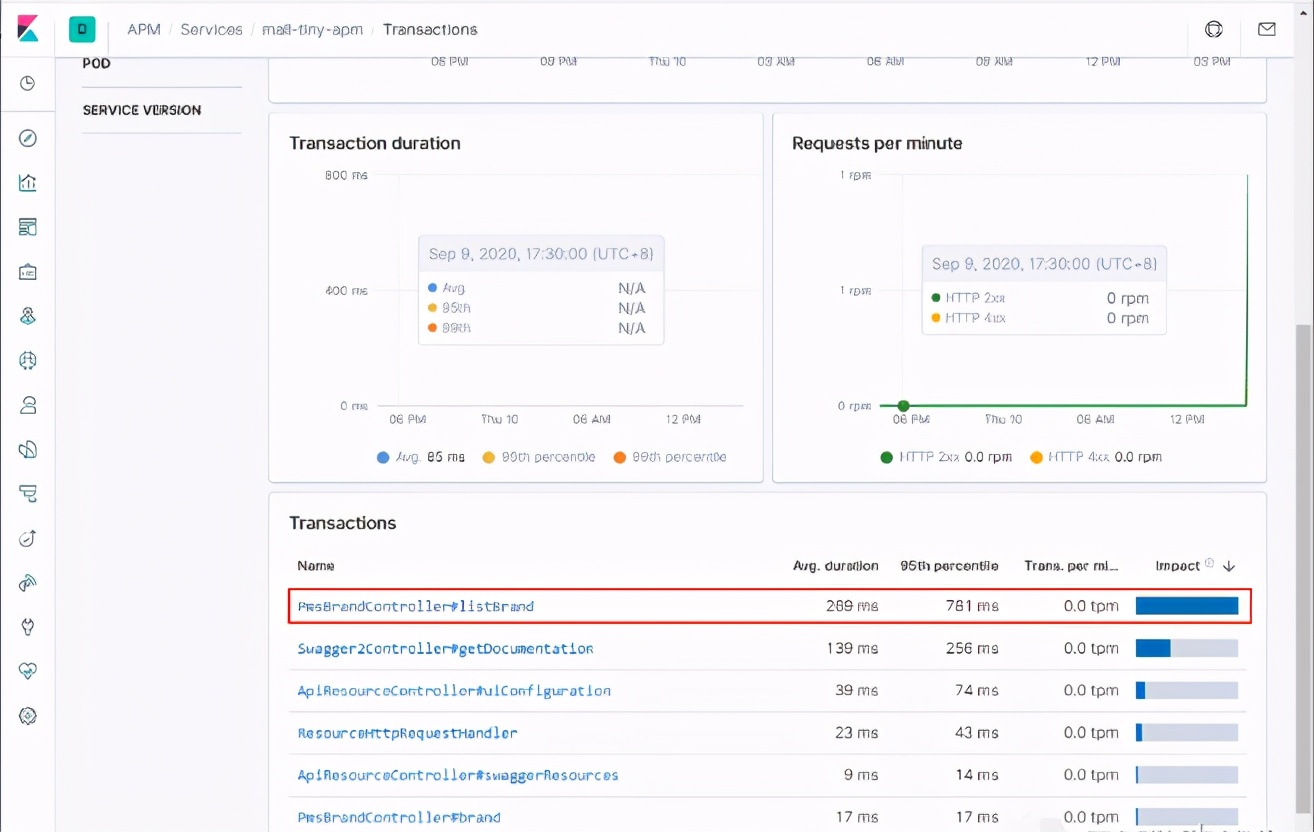Open the Management gear sidebar icon

28,716
